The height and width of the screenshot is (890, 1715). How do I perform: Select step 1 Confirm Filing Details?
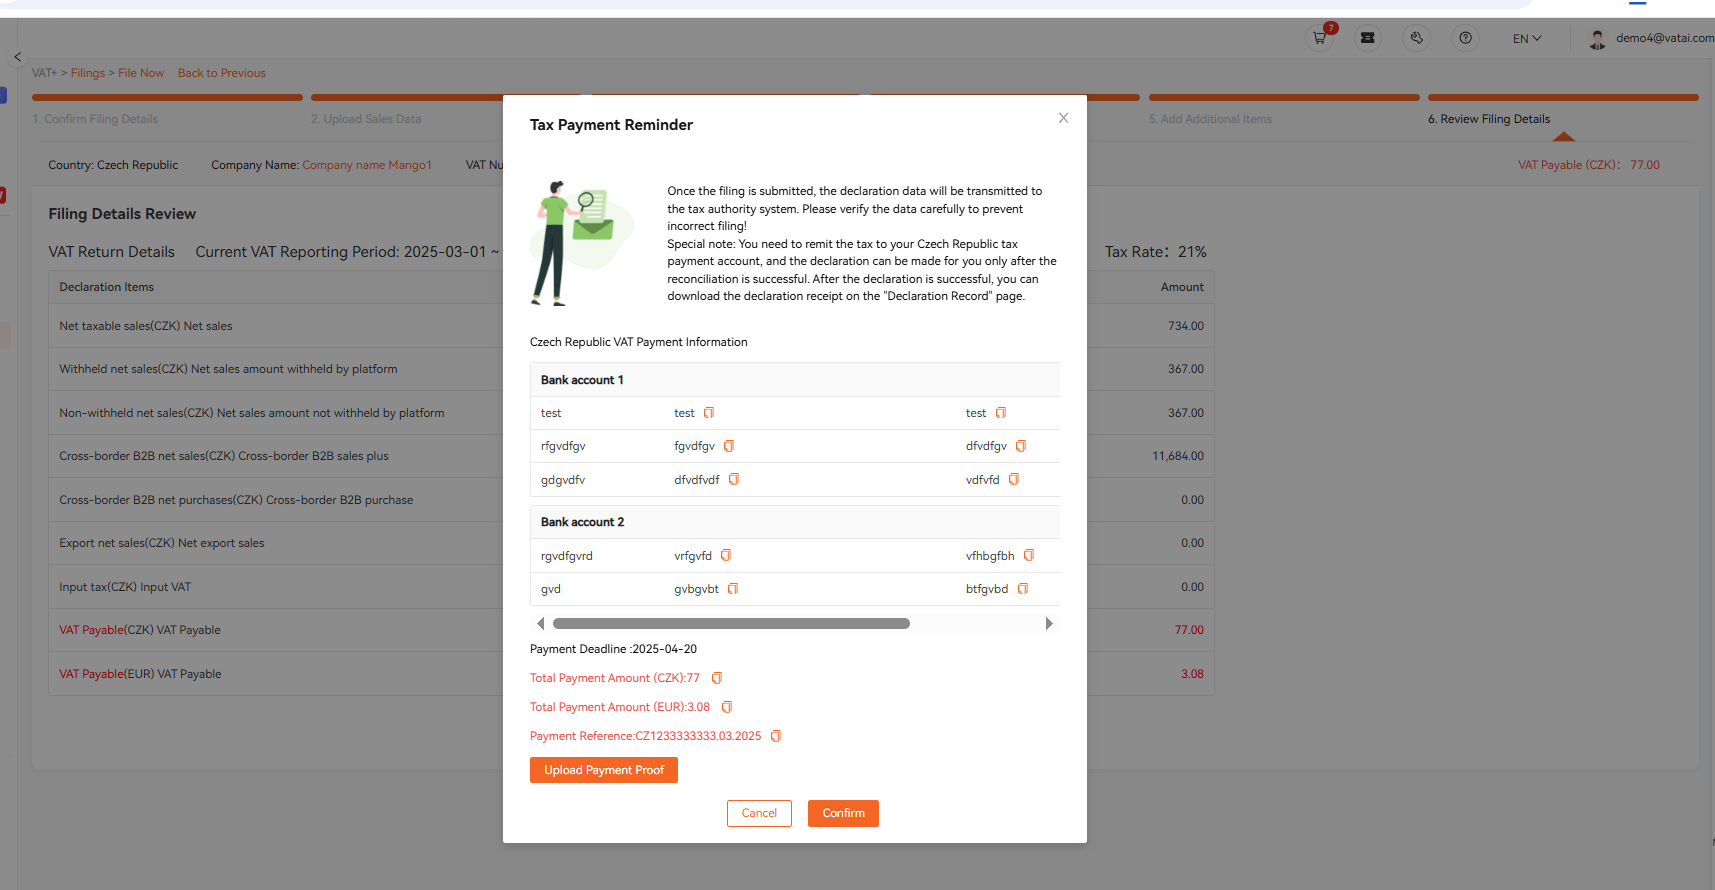click(95, 119)
